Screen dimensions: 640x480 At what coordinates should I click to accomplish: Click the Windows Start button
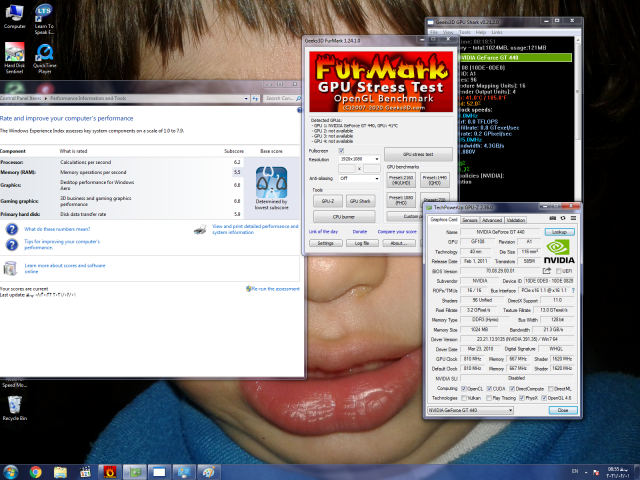coord(9,471)
